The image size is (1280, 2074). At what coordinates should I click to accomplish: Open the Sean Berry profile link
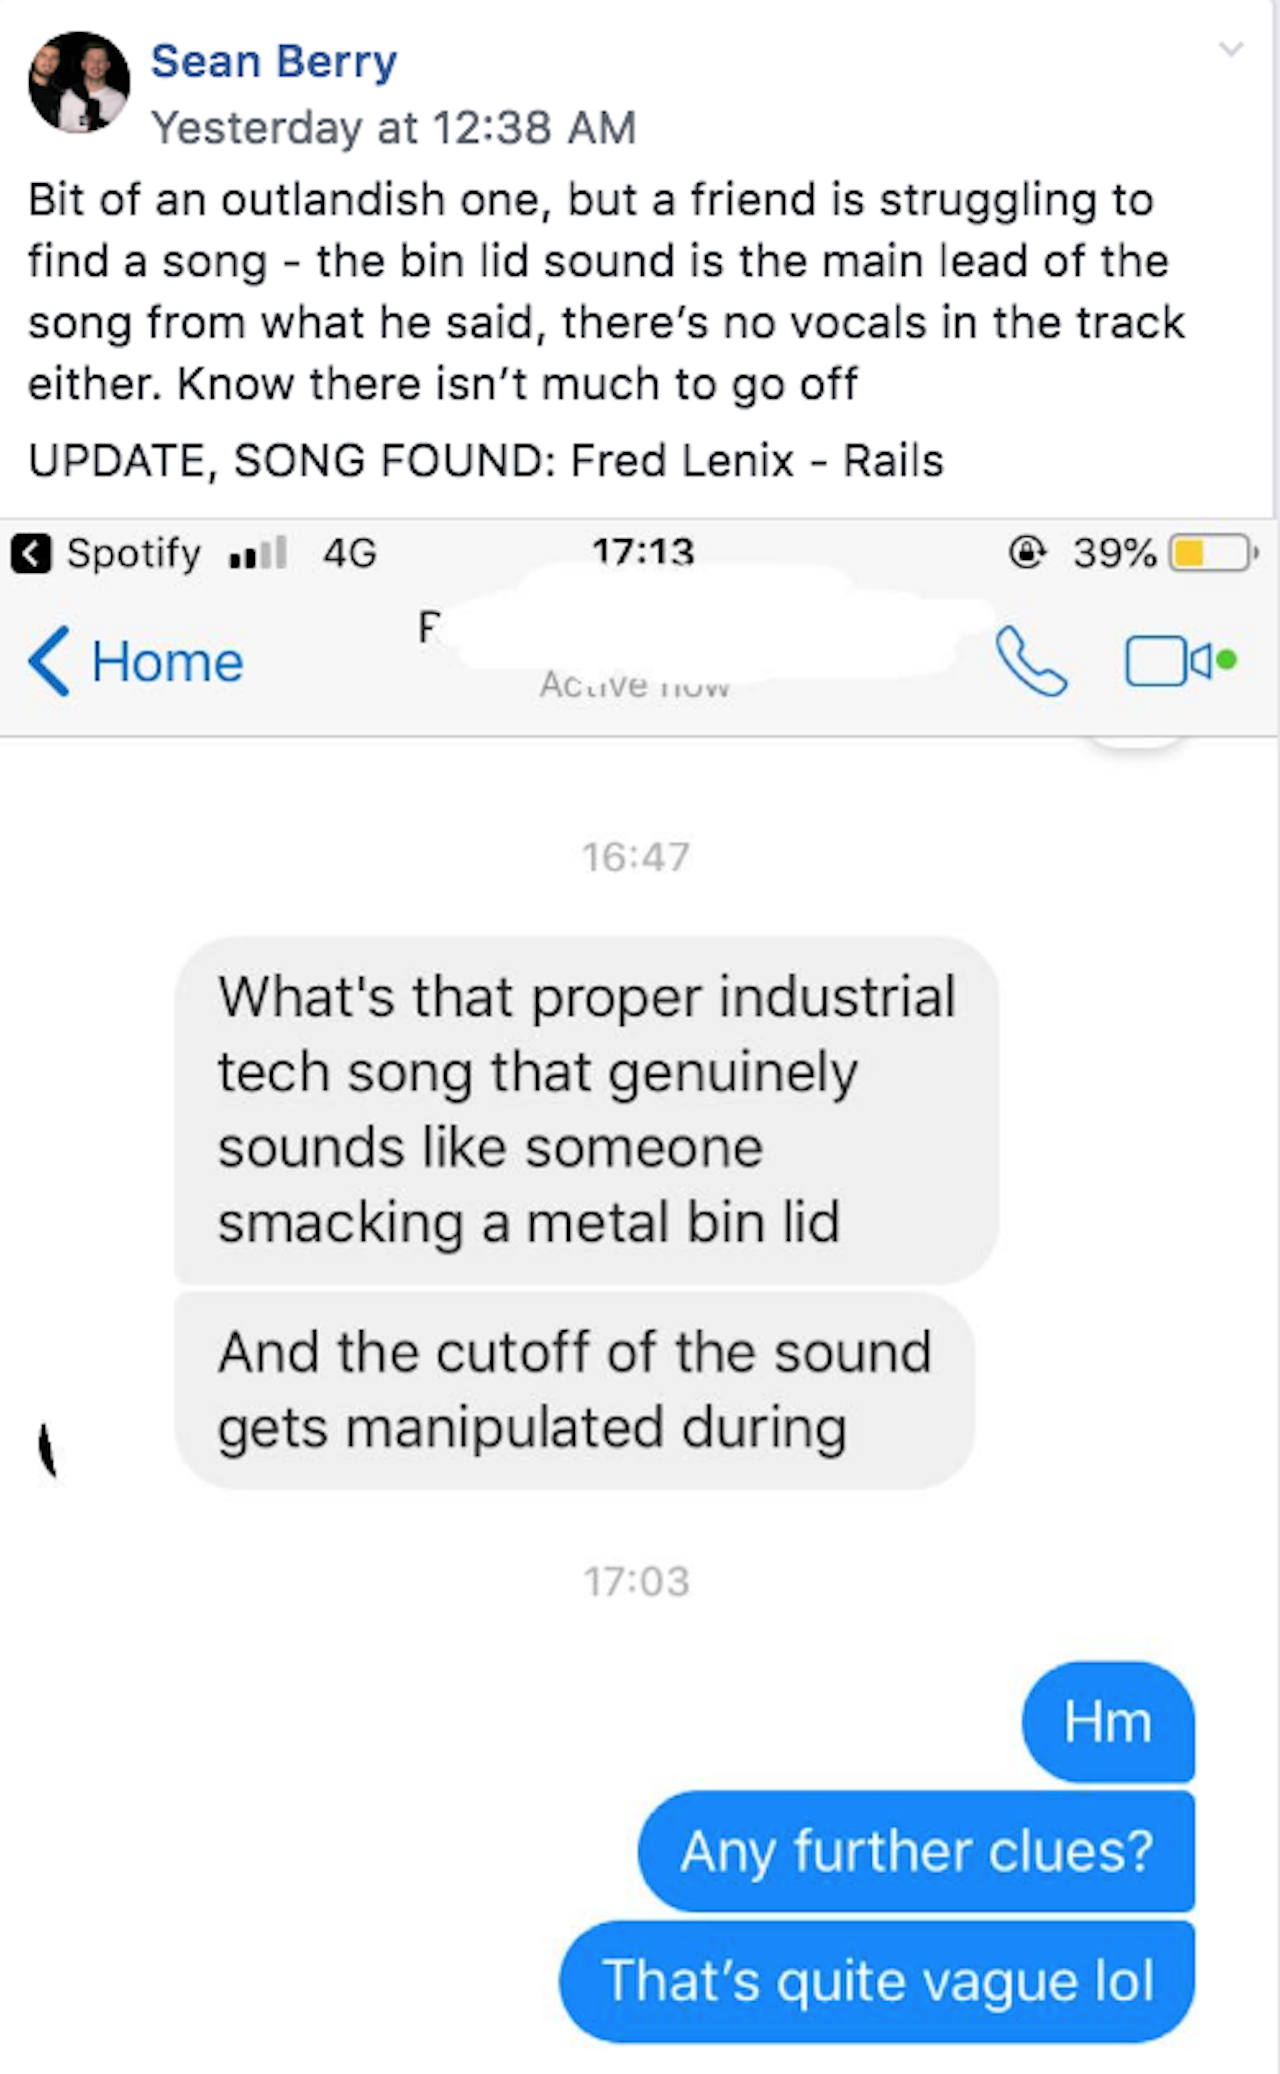click(274, 62)
